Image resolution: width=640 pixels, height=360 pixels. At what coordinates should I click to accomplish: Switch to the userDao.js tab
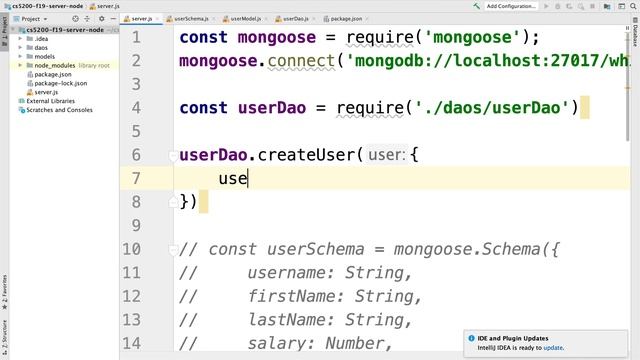coord(296,19)
